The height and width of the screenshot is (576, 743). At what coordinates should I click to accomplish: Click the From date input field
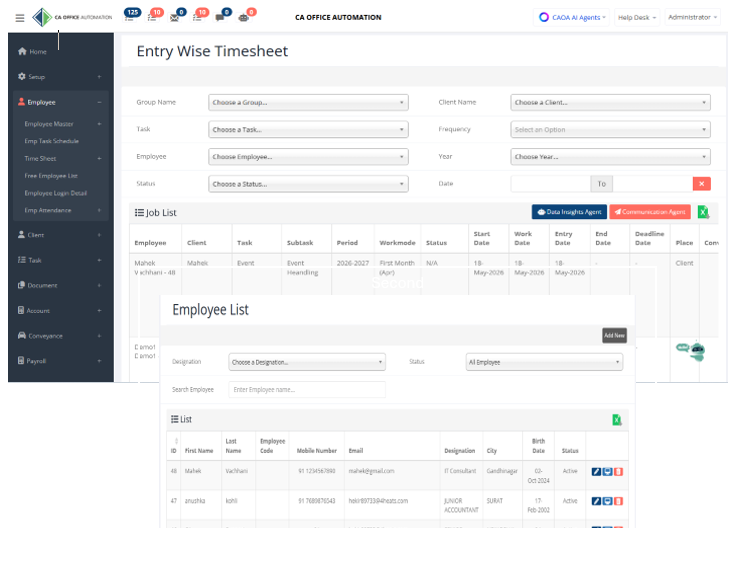coord(551,184)
